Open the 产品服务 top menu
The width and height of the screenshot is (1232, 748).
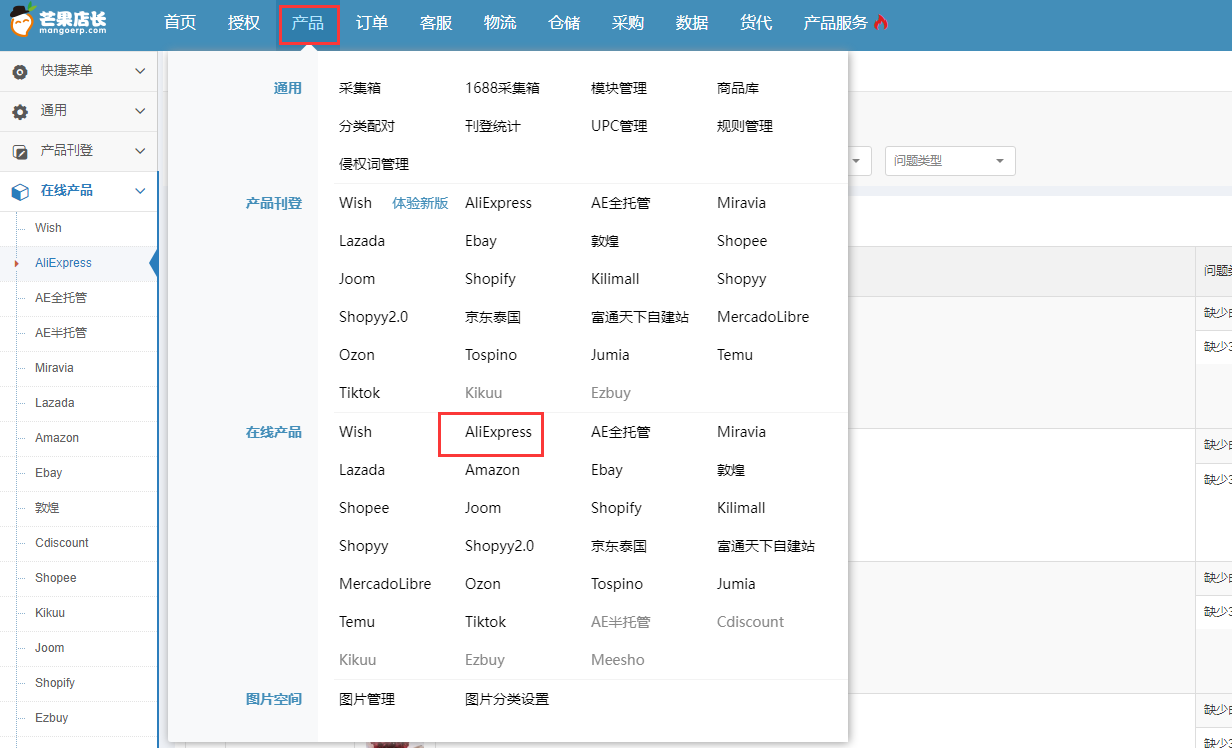(835, 23)
